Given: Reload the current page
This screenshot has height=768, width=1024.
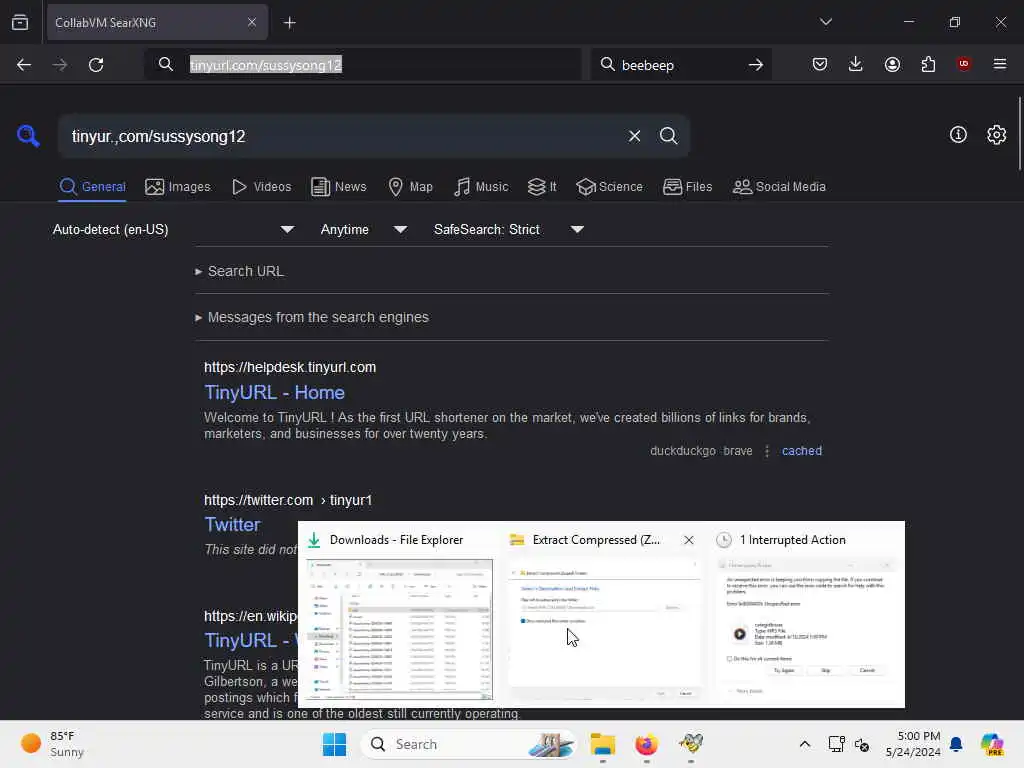Looking at the screenshot, I should (96, 65).
